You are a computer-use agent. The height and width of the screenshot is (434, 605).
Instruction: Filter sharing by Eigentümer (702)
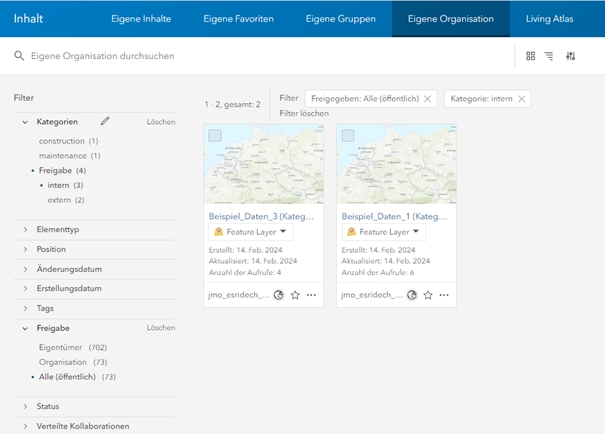73,348
